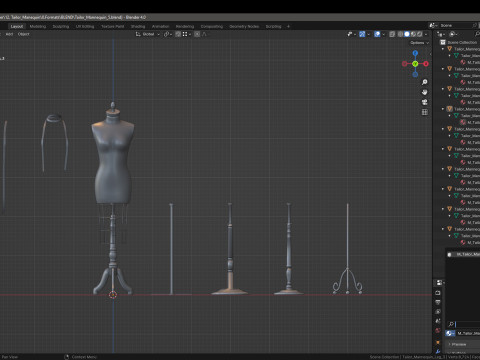
Task: Switch to the Modeling workspace tab
Action: tap(38, 26)
